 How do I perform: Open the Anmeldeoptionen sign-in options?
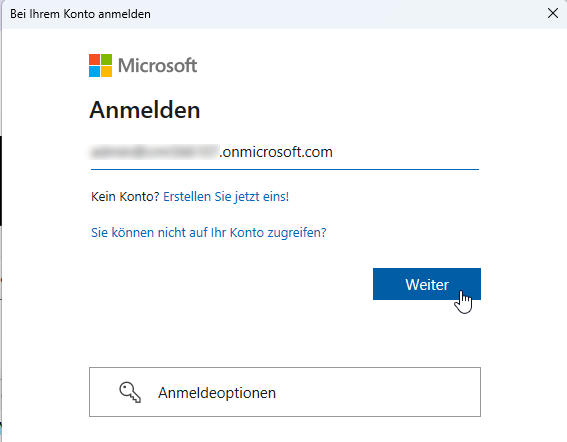click(x=285, y=392)
